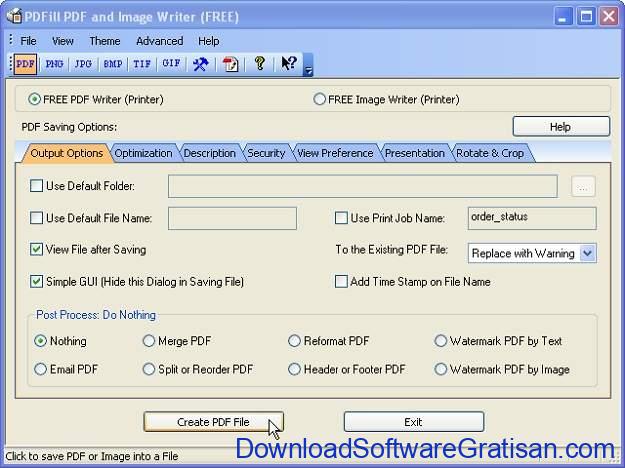Viewport: 625px width, 468px height.
Task: Toggle View File after Saving checkbox
Action: coord(36,250)
